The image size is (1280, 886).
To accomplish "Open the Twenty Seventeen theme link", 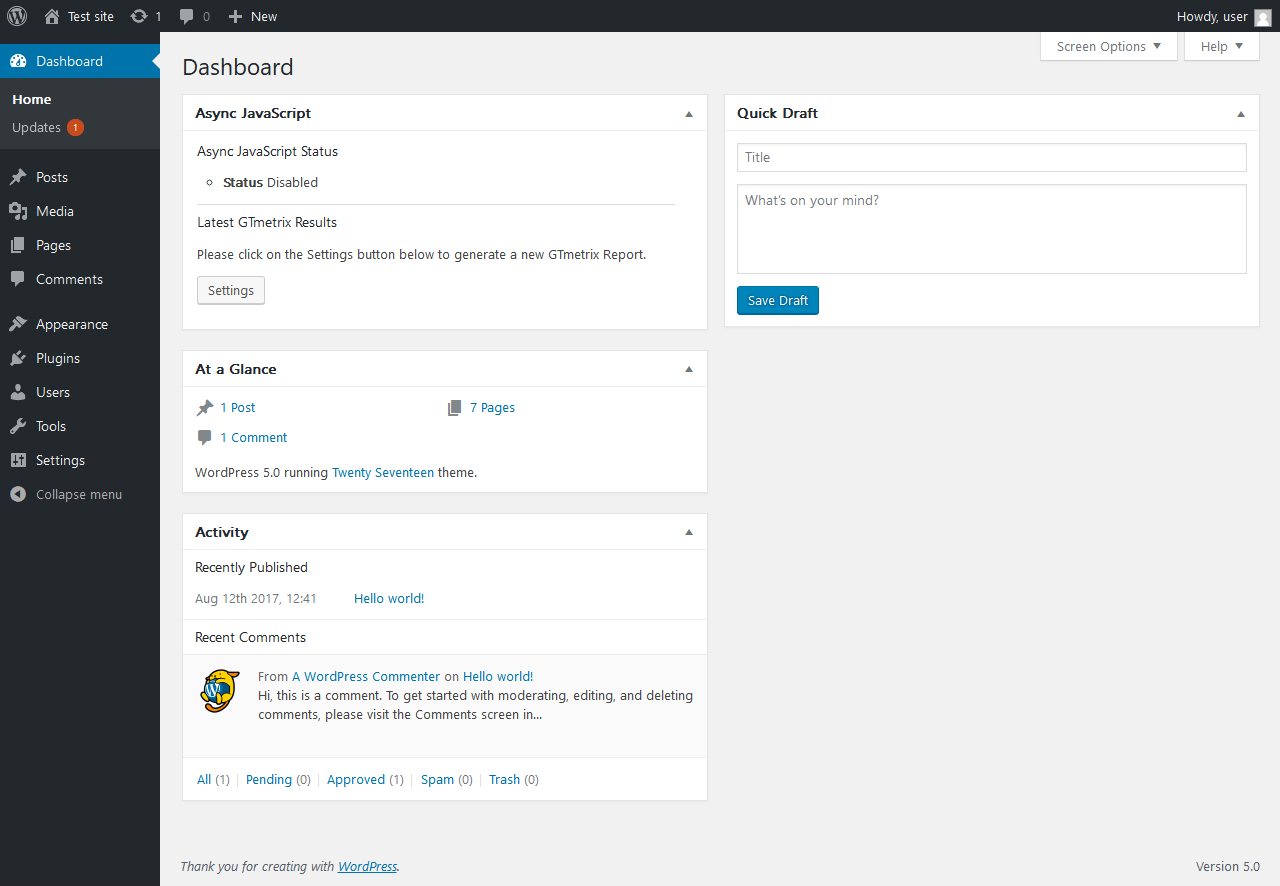I will (383, 473).
